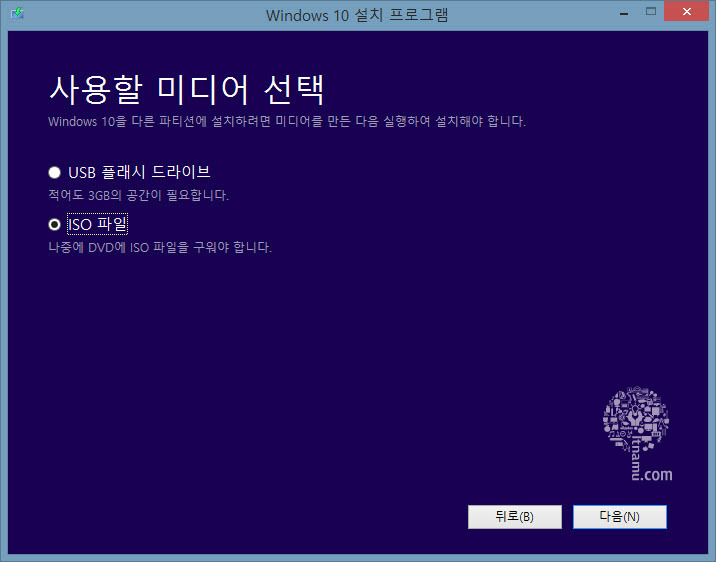Click the maximize window icon

pos(651,11)
